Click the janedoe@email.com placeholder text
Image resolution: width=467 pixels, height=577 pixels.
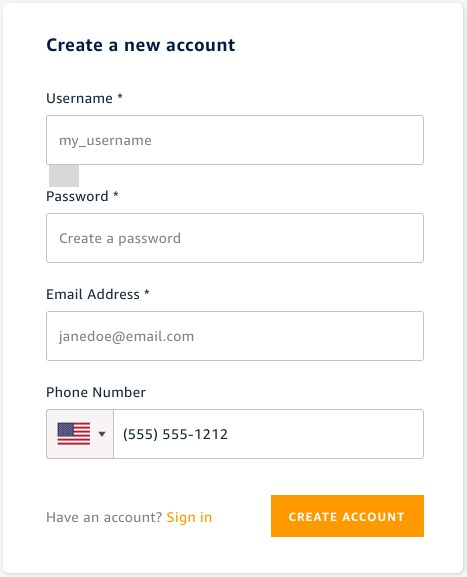(127, 337)
